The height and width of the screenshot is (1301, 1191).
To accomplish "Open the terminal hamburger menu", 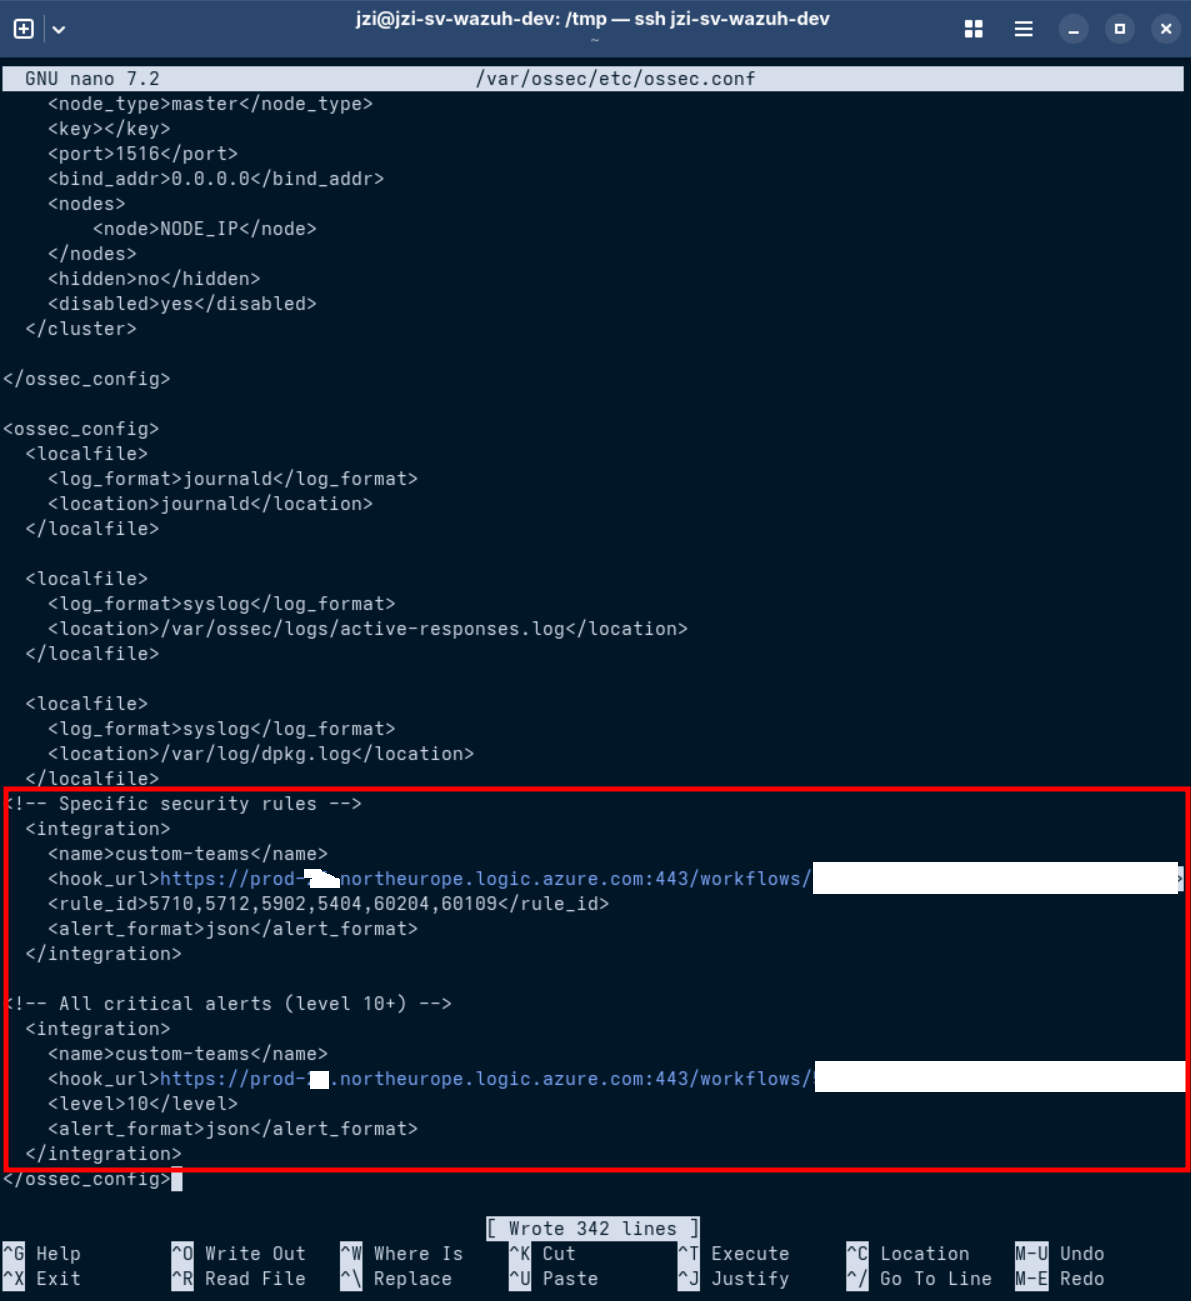I will click(x=1023, y=29).
